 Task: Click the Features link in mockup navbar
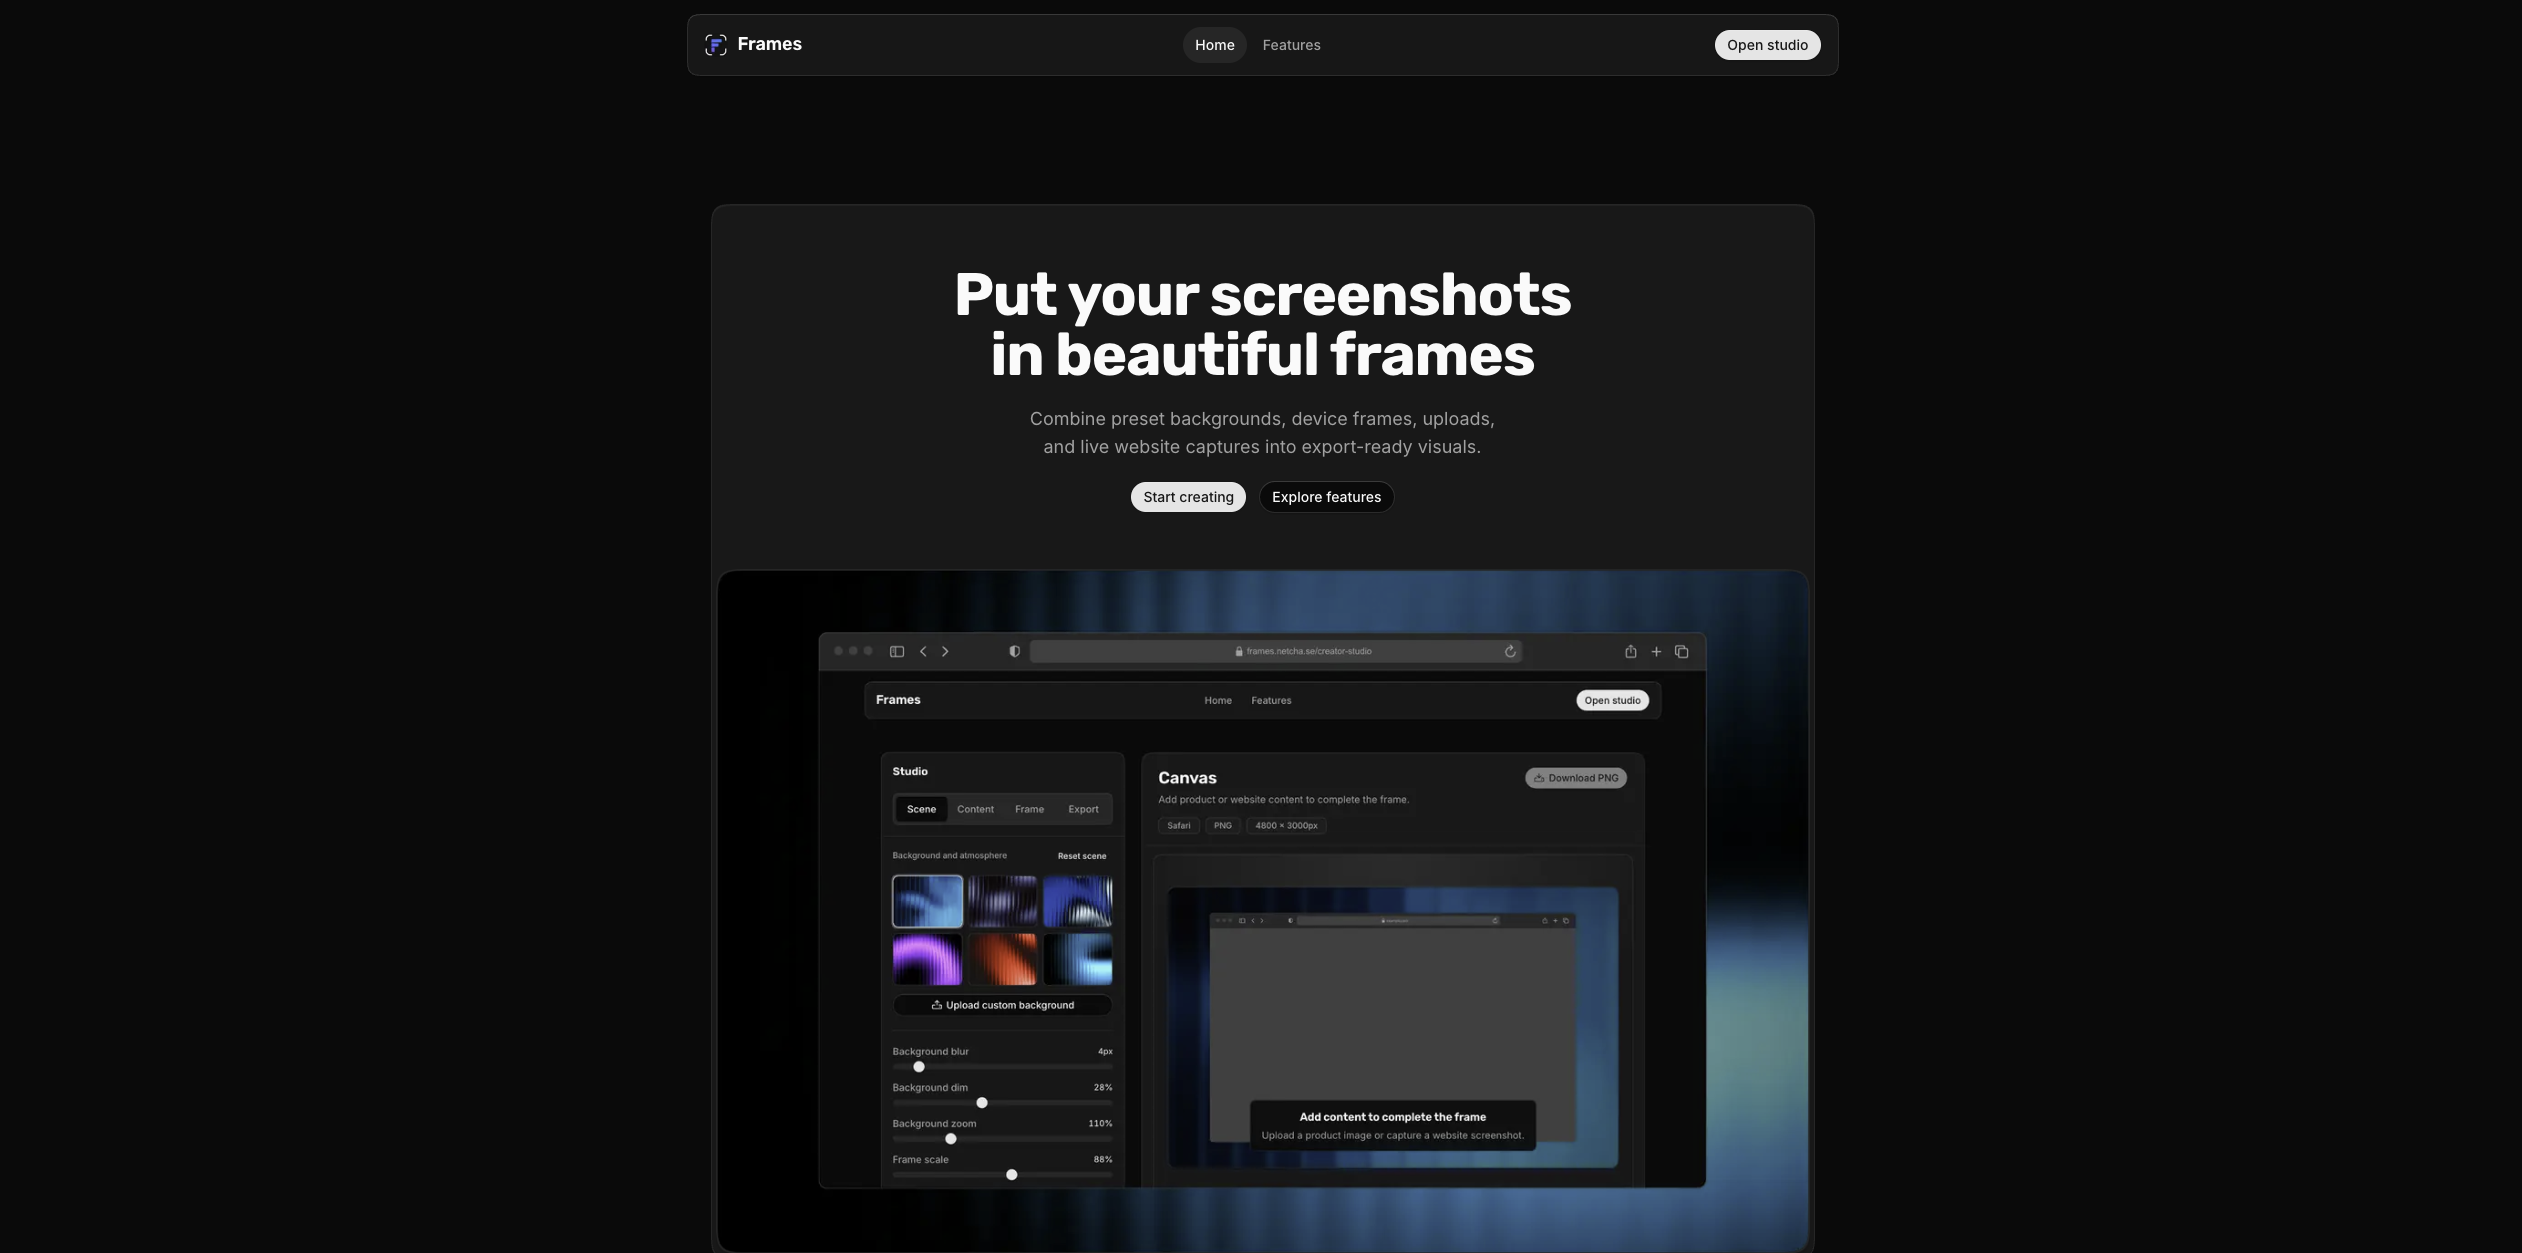click(1271, 701)
